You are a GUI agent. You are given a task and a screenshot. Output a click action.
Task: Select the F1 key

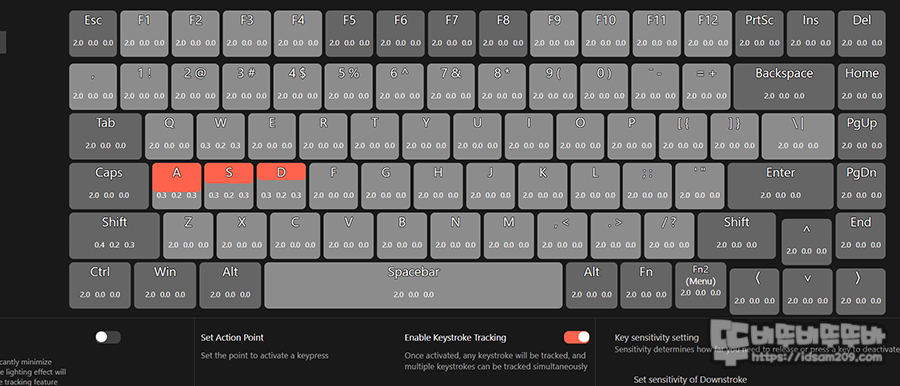pyautogui.click(x=144, y=34)
